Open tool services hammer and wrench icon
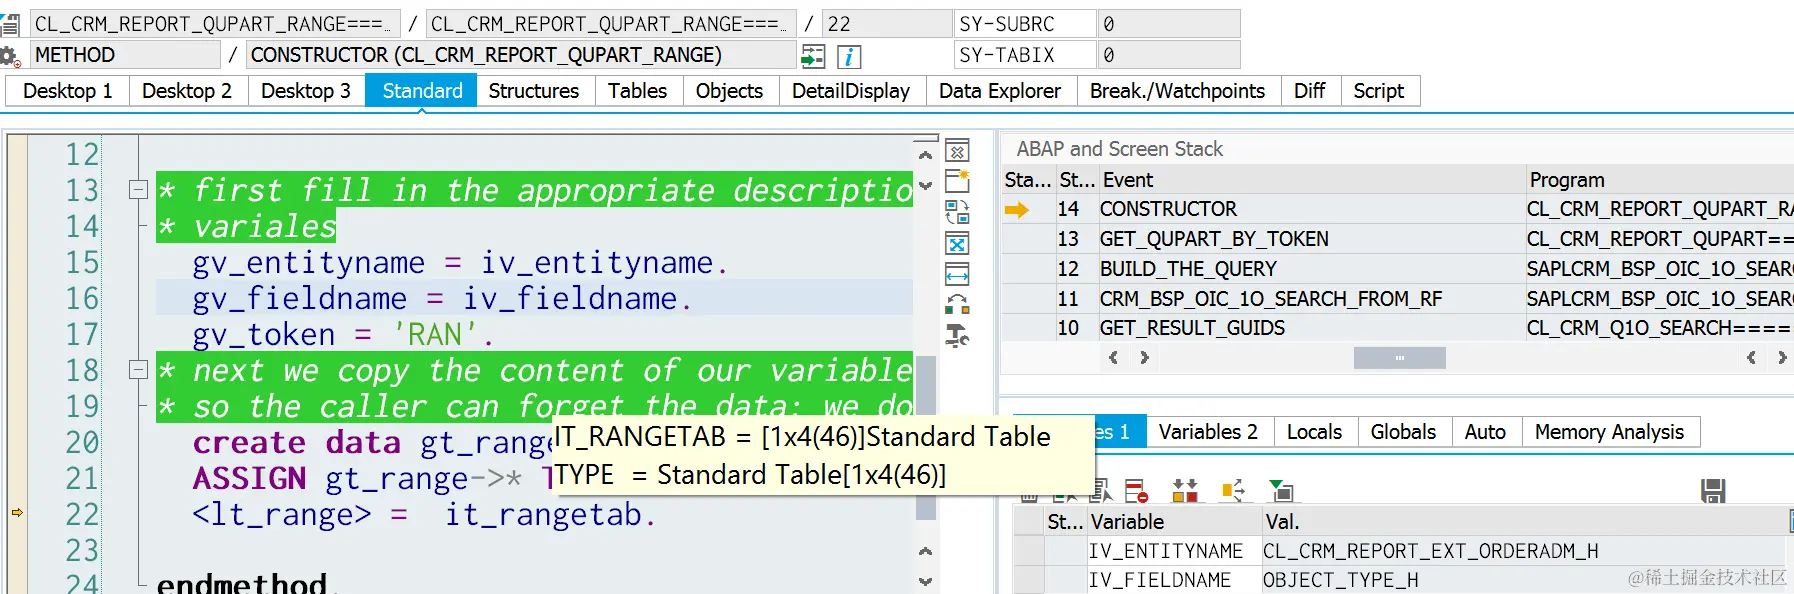1794x594 pixels. coord(957,336)
